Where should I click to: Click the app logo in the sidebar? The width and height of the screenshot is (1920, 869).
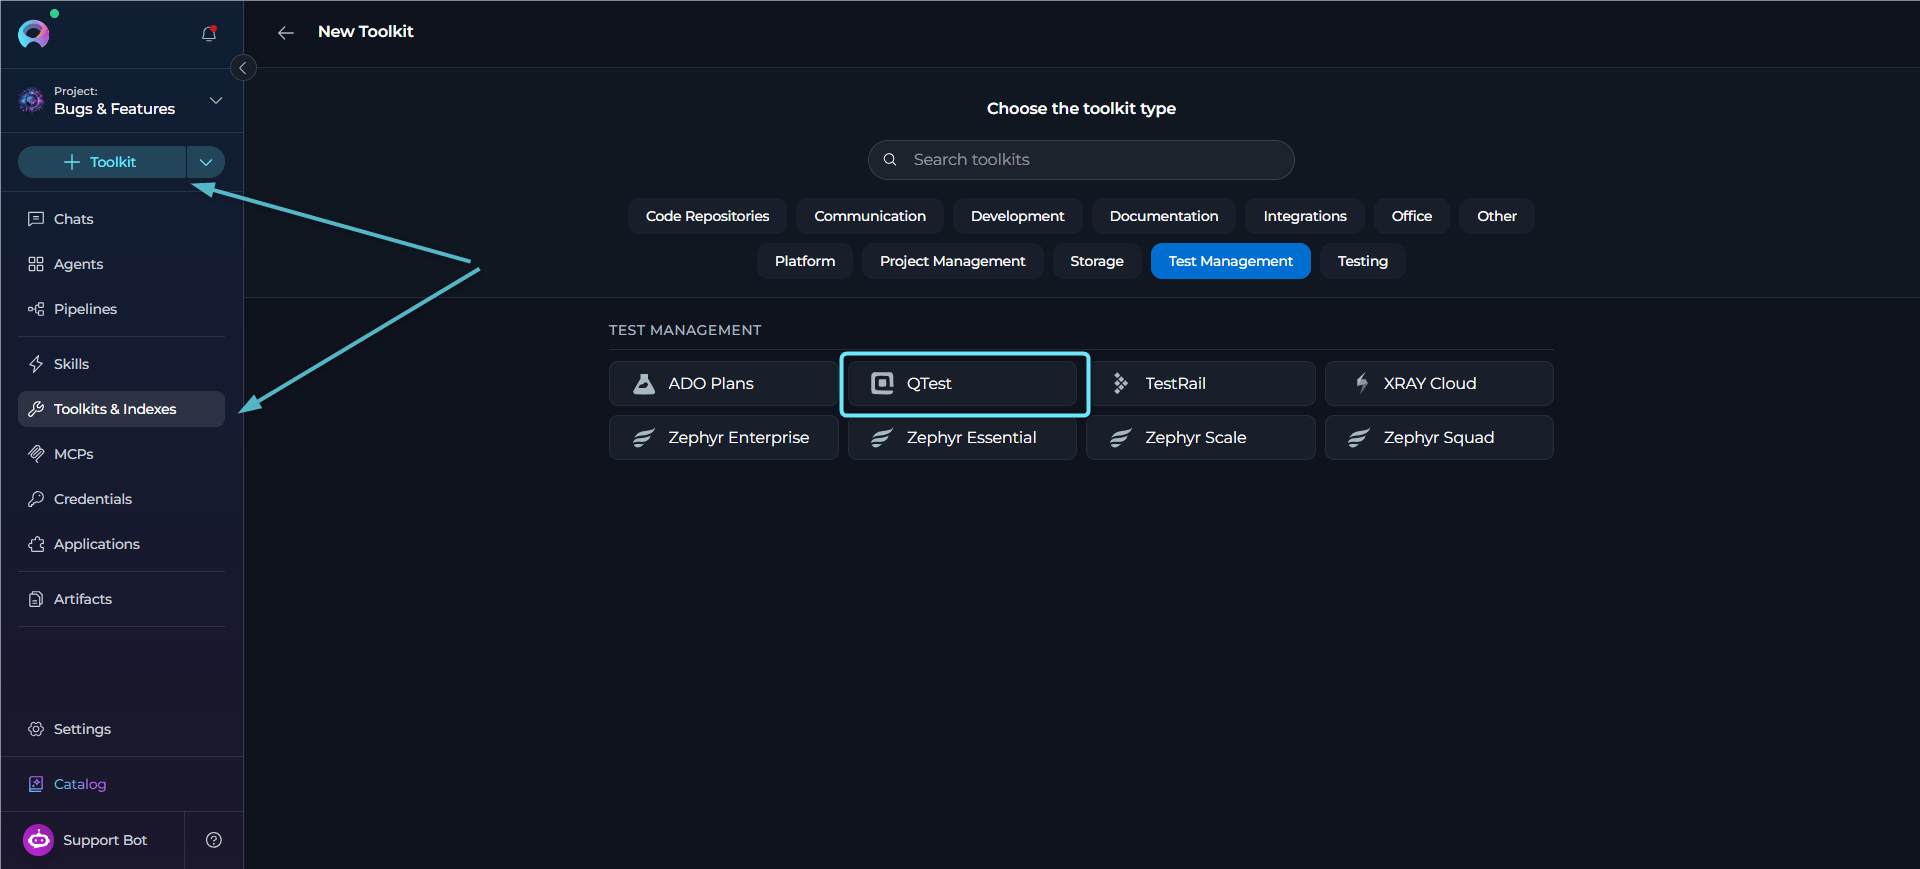pos(34,34)
